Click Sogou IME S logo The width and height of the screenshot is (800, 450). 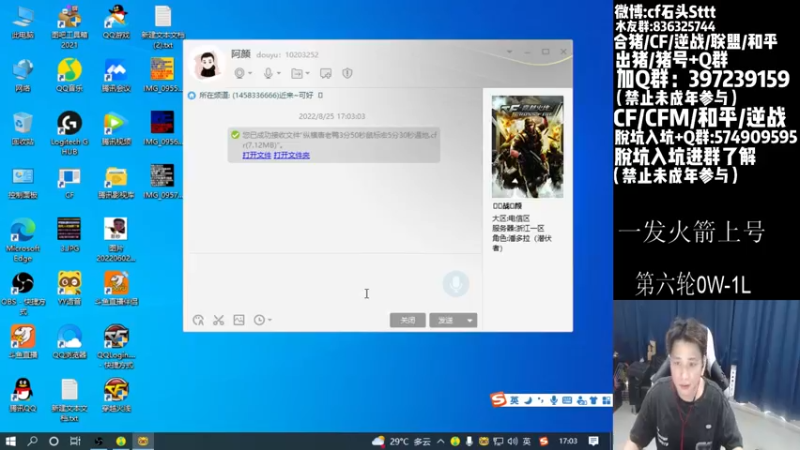(498, 400)
